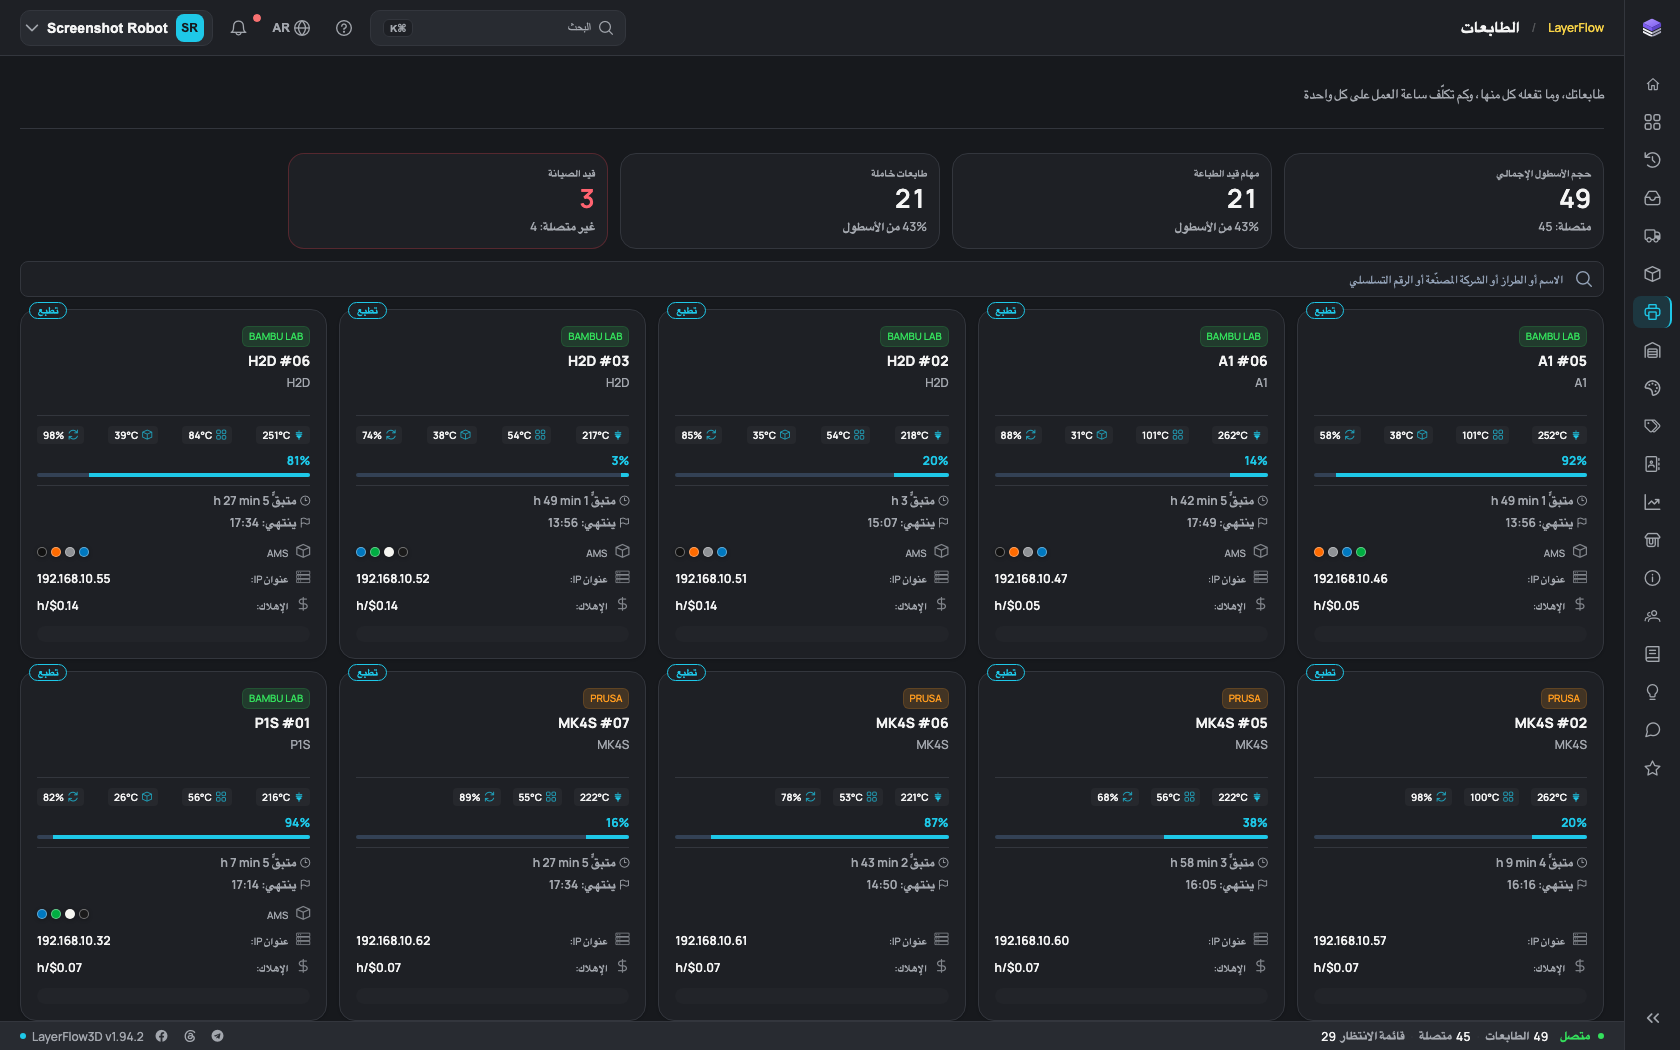Open the analytics chart sidebar icon
This screenshot has width=1680, height=1050.
click(x=1652, y=502)
